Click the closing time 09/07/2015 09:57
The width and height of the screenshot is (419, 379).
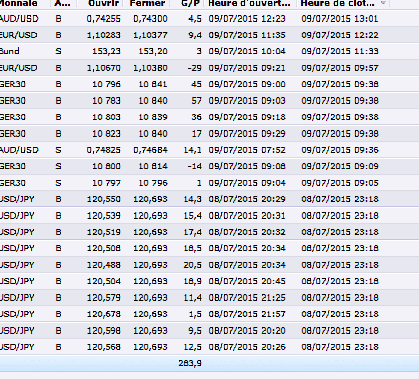340,68
